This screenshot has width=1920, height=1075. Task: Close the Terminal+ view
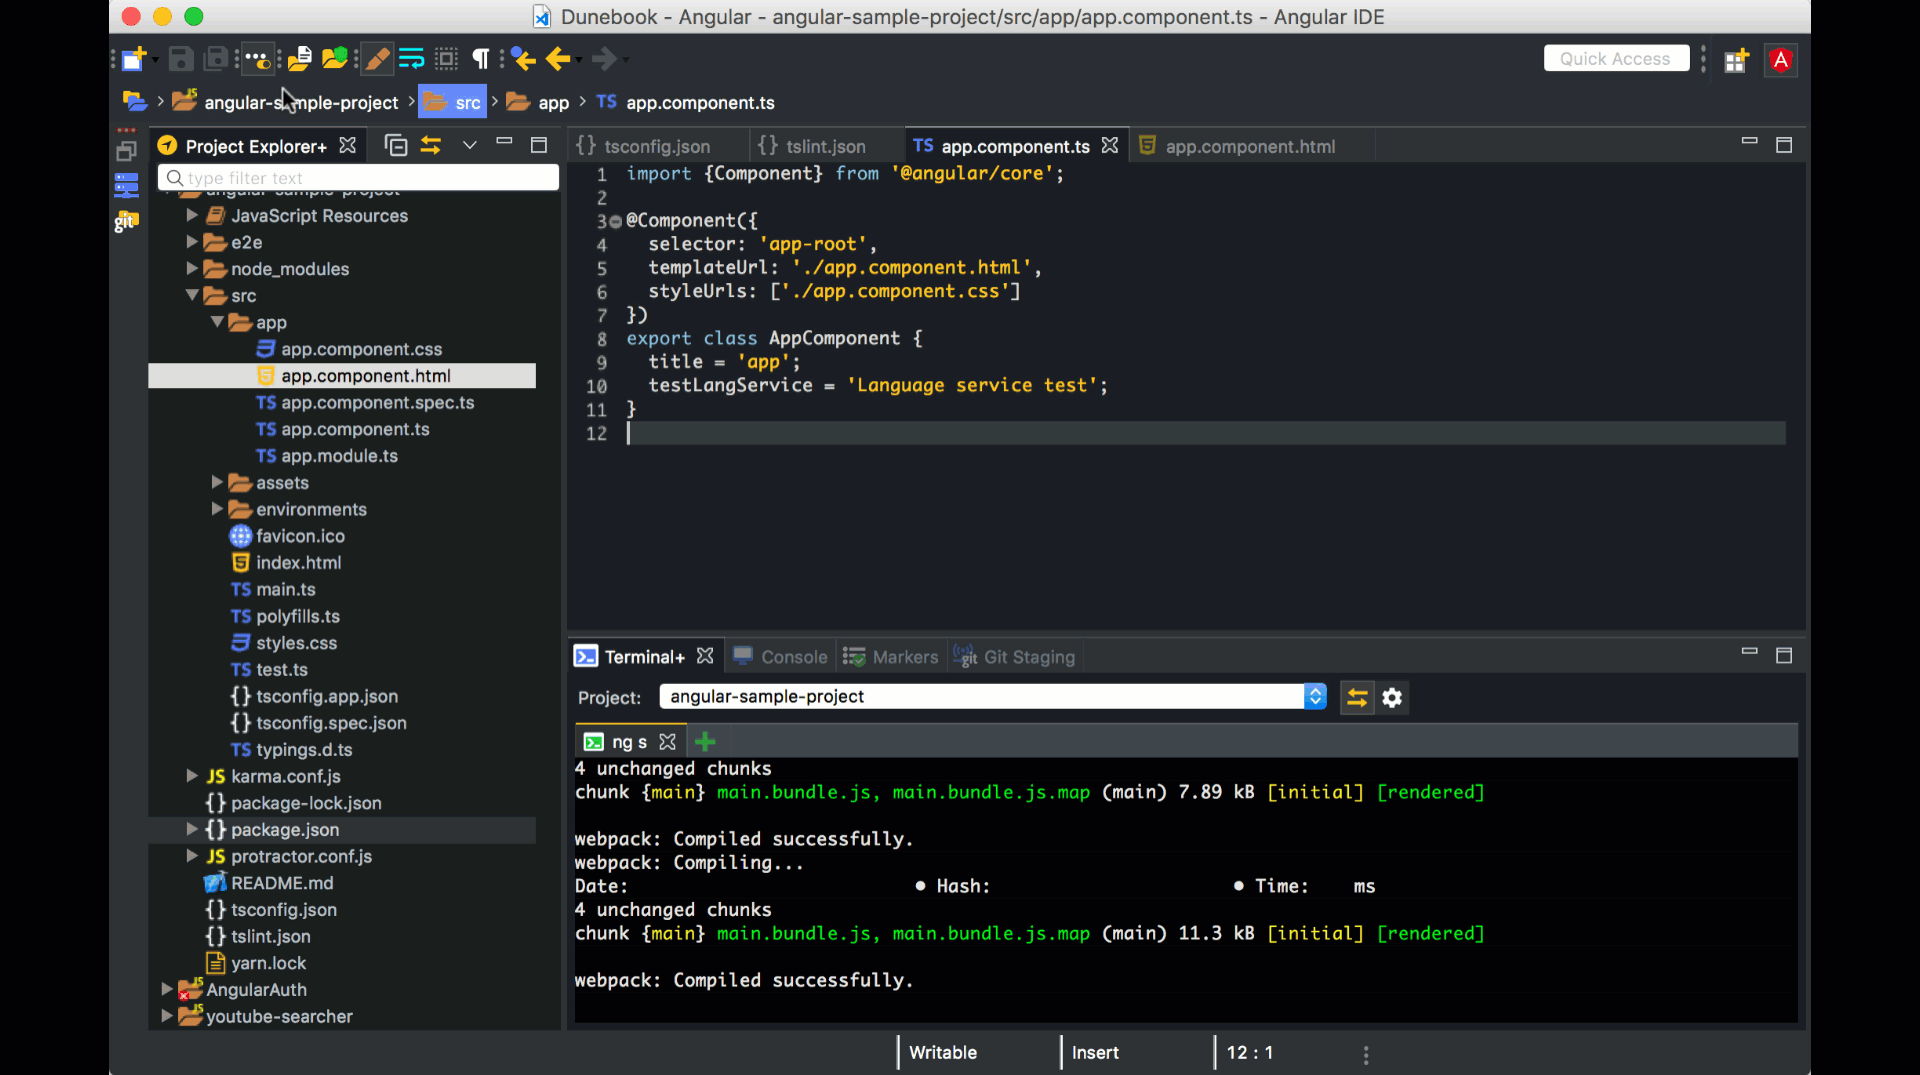pyautogui.click(x=705, y=656)
